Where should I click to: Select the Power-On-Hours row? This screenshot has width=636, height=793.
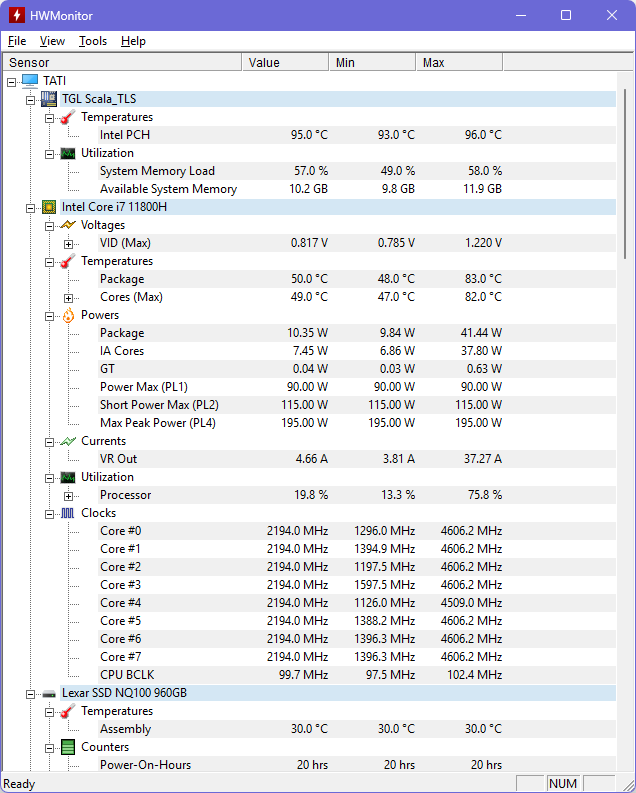(x=357, y=765)
